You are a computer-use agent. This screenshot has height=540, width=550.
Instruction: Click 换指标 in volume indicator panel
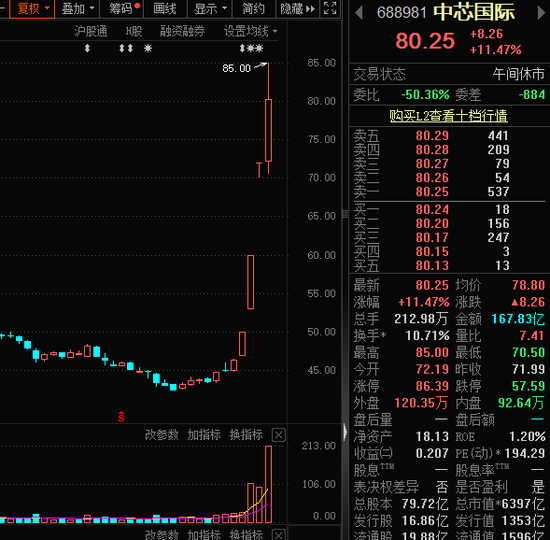246,435
